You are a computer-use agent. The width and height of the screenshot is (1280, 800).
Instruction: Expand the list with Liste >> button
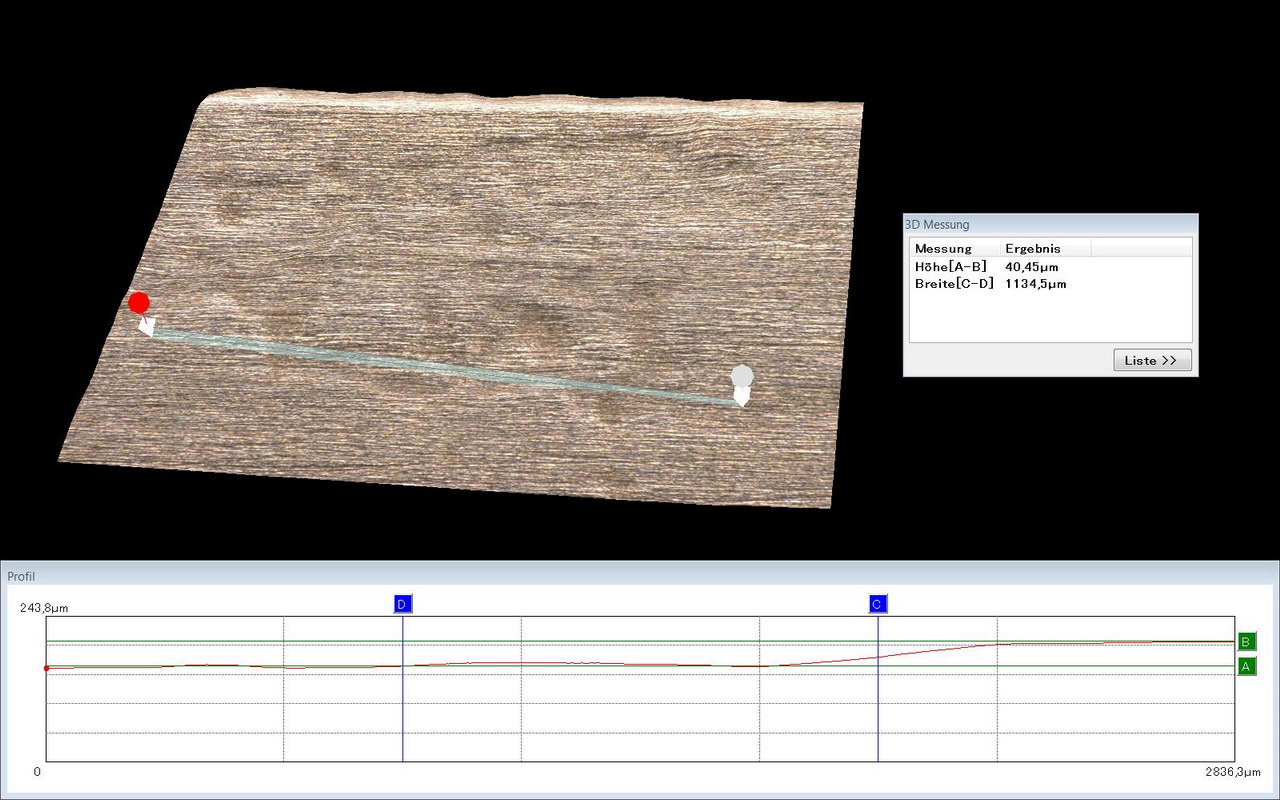1152,360
